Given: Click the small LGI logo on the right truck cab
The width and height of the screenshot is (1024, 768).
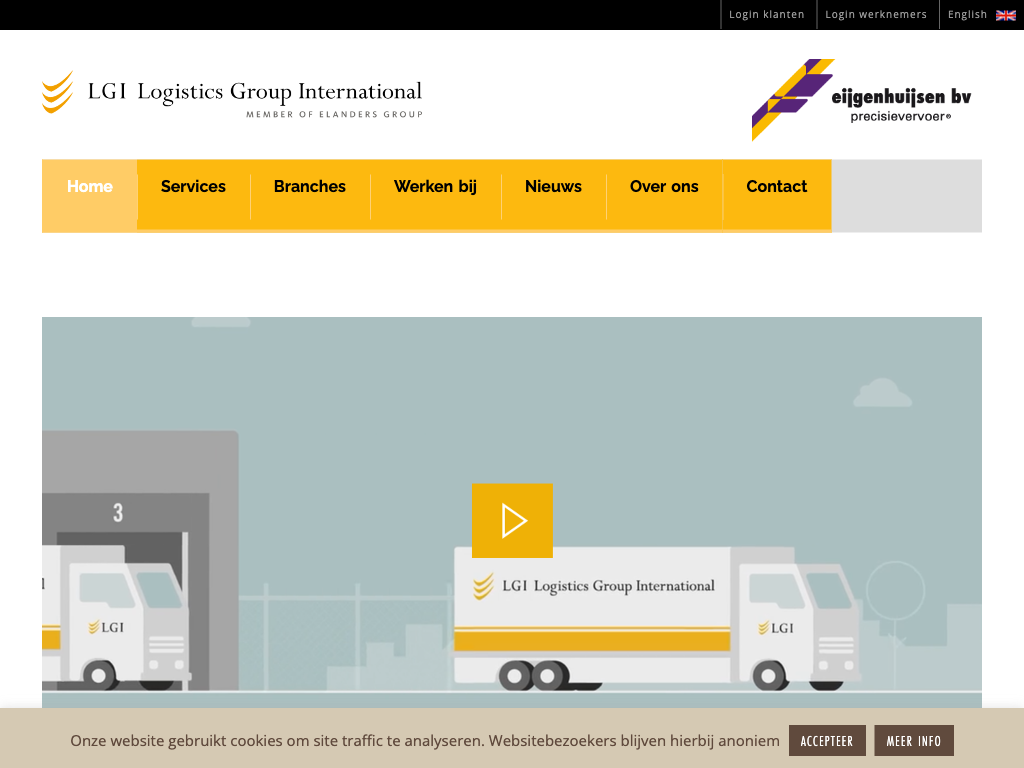Looking at the screenshot, I should pyautogui.click(x=776, y=628).
